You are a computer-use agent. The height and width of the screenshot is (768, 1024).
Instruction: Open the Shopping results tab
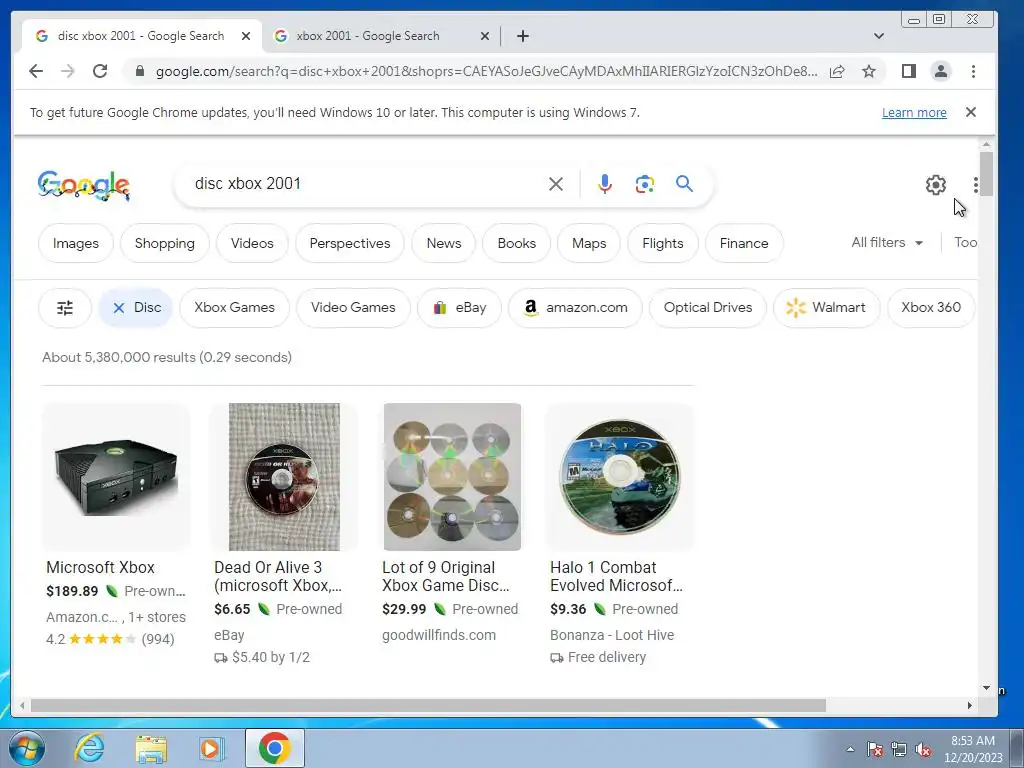click(165, 243)
